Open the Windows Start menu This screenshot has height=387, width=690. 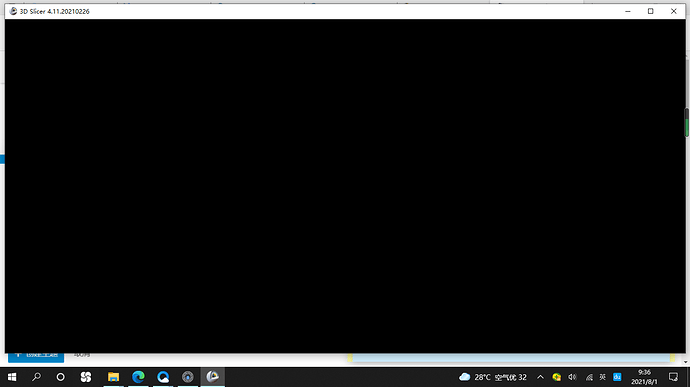pos(12,377)
